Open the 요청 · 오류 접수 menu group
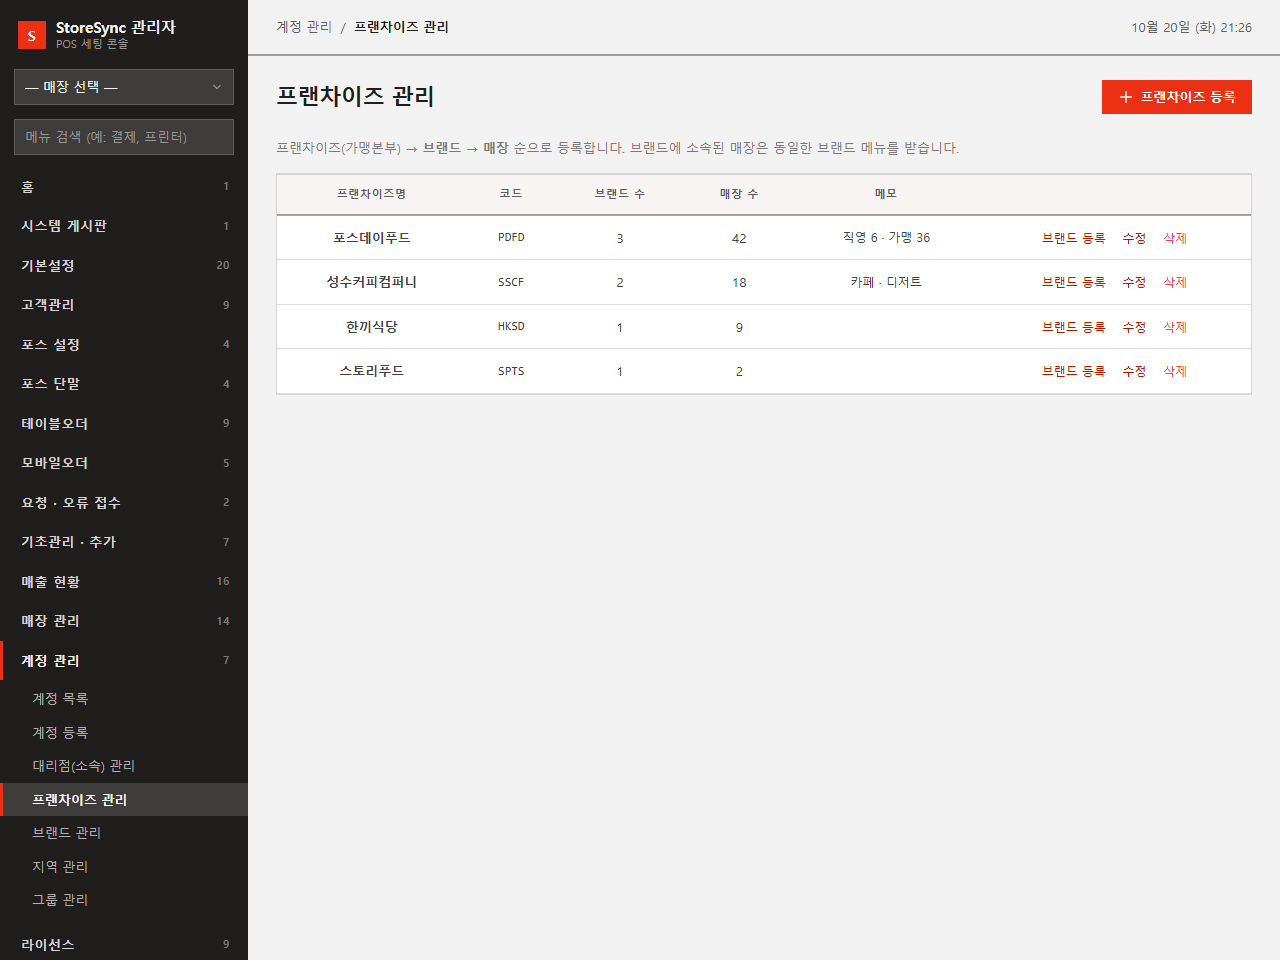 click(x=124, y=503)
